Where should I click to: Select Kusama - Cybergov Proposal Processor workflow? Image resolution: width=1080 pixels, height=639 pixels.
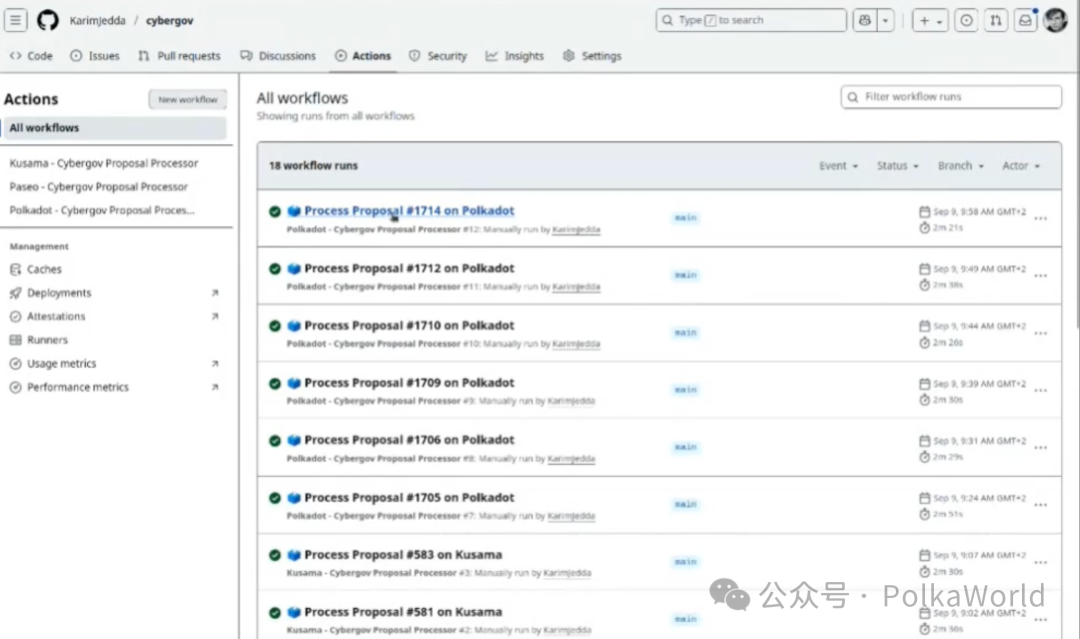[x=104, y=163]
